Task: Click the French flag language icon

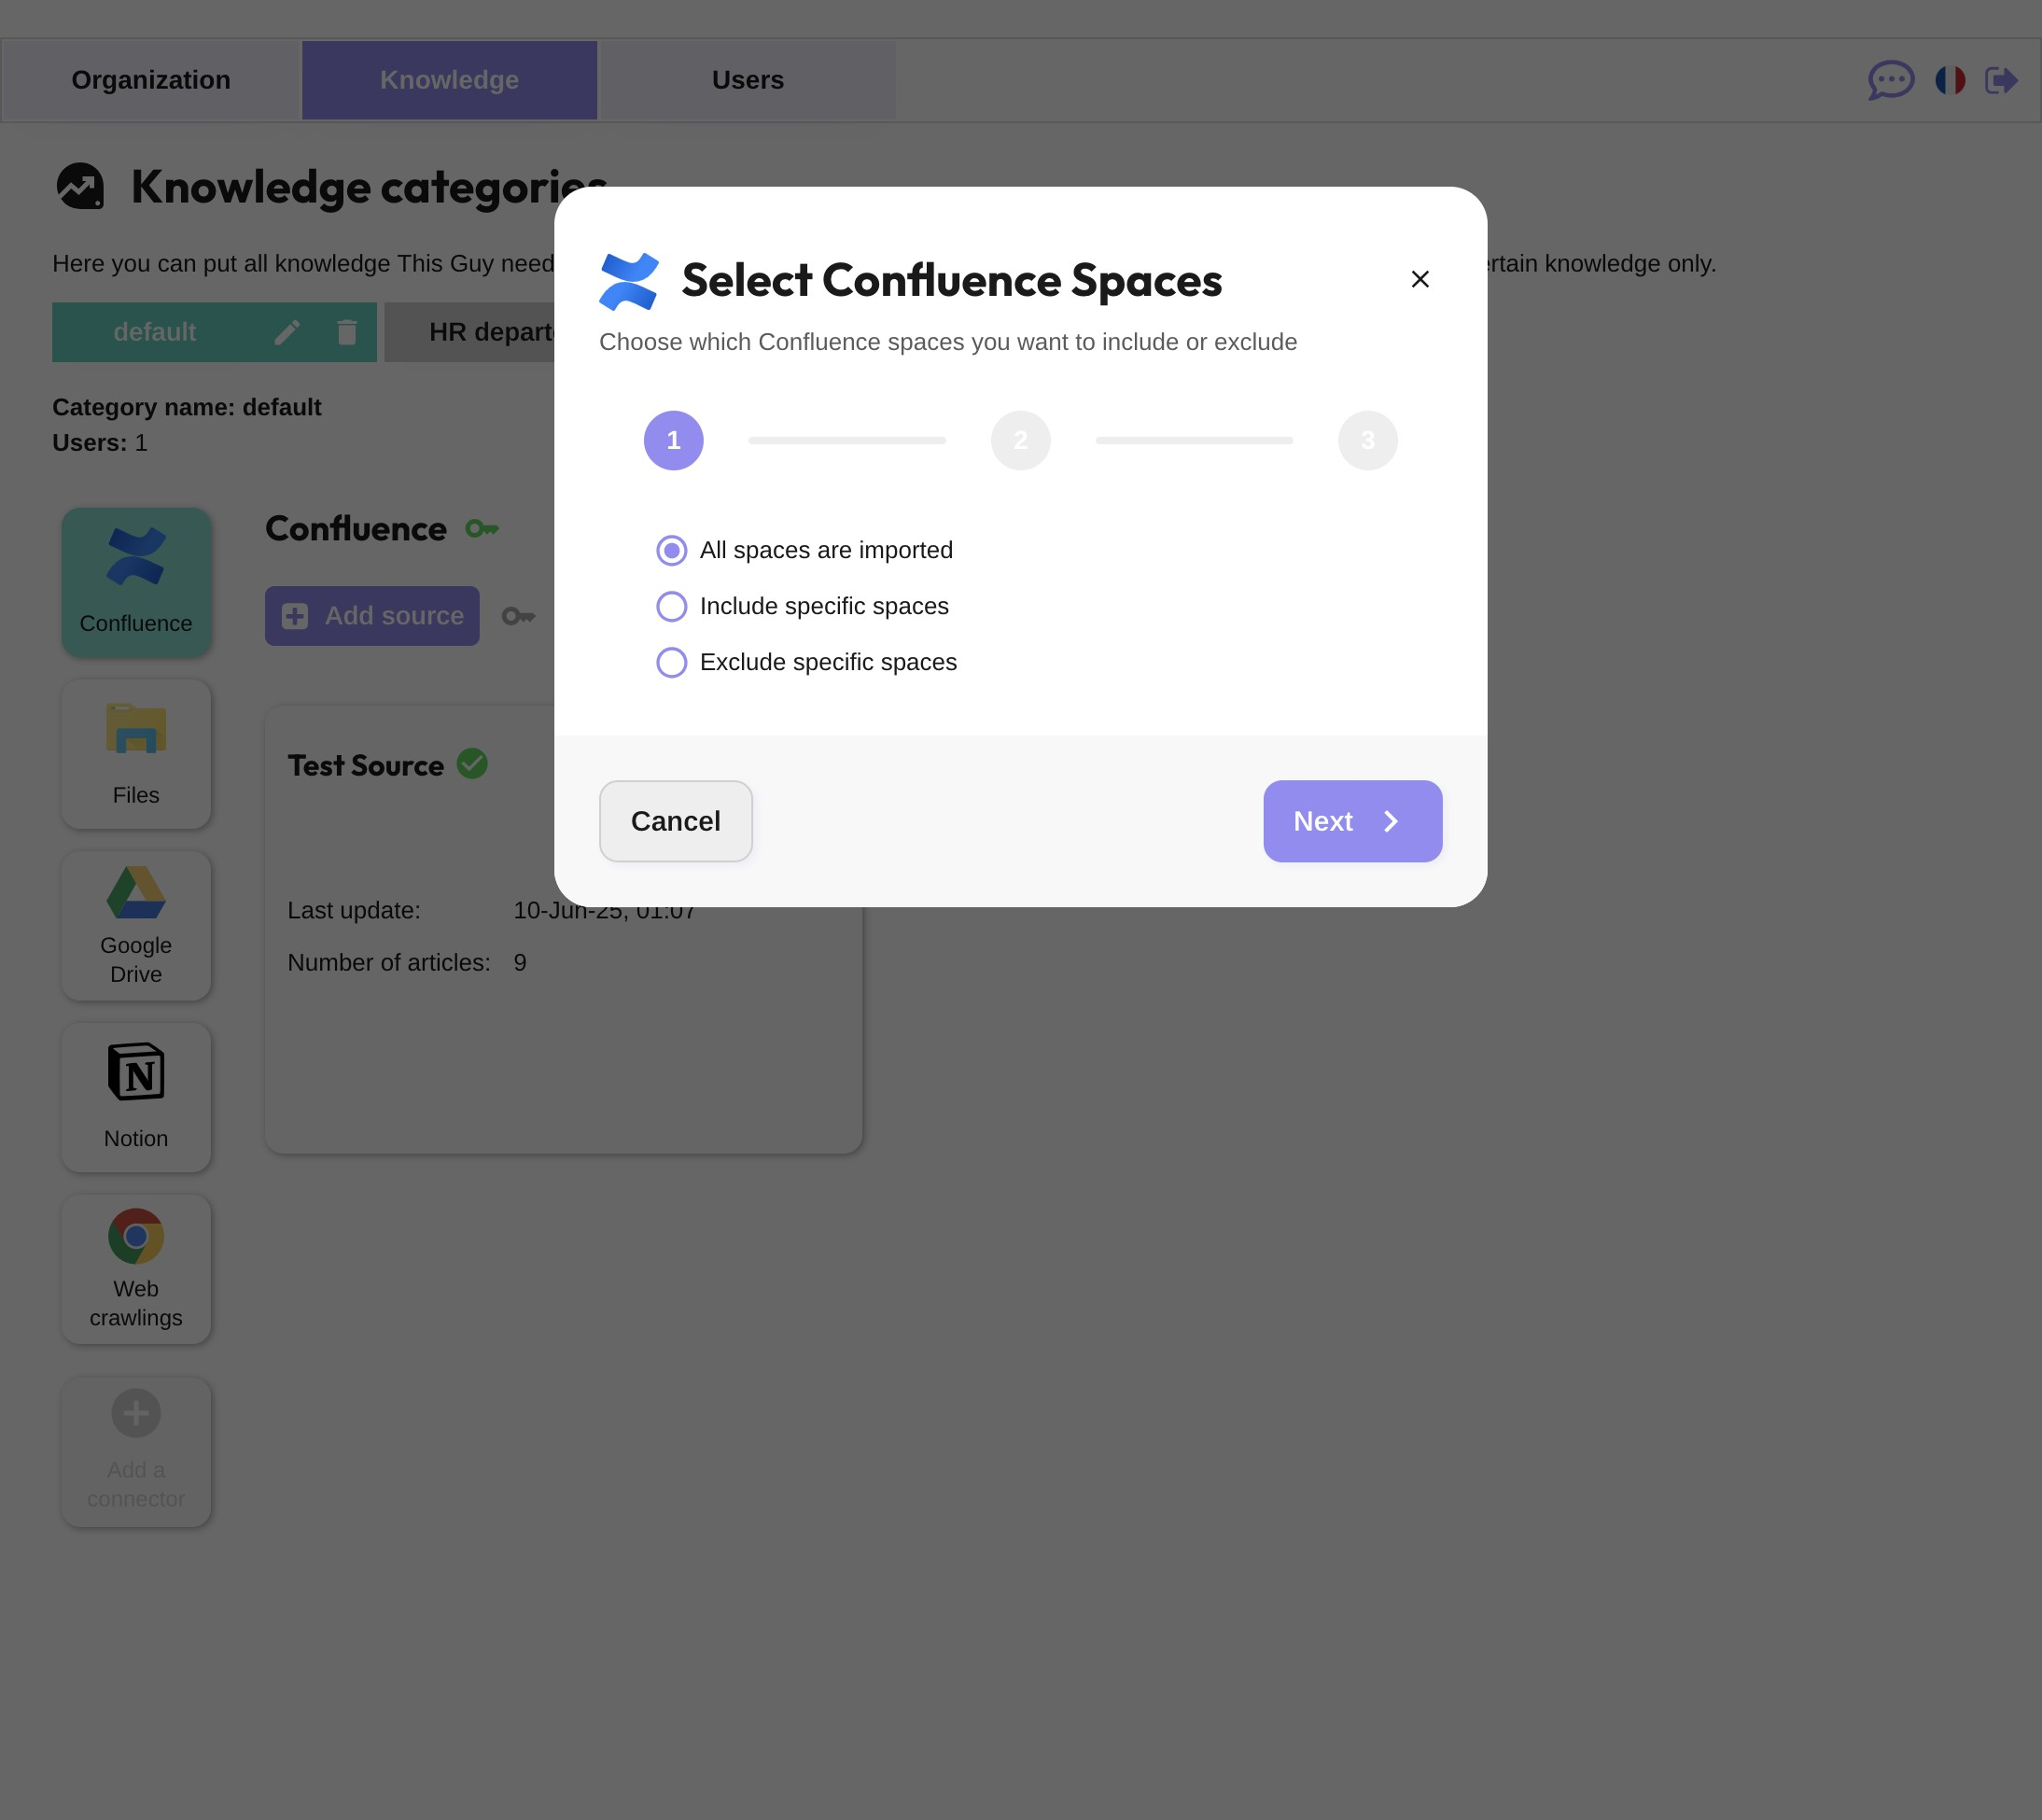Action: [x=1949, y=80]
